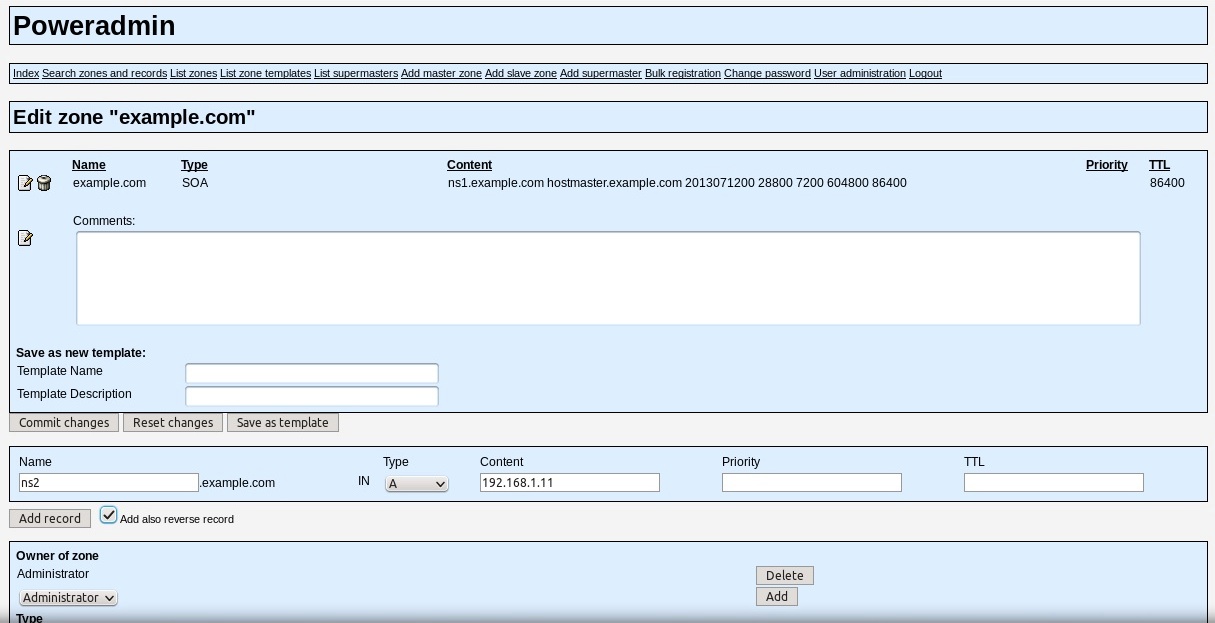Delete the example.com SOA record trash icon
Viewport: 1215px width, 623px height.
pos(44,183)
